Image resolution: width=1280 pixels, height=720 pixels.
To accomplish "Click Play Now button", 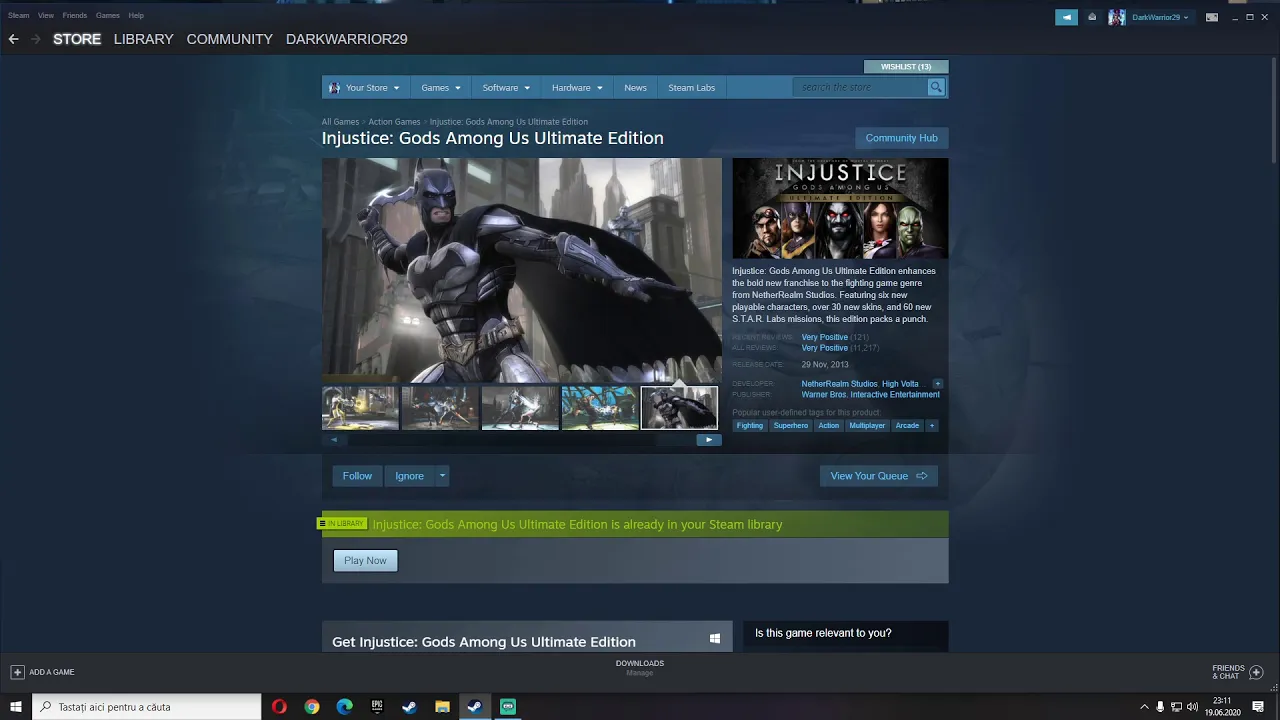I will click(365, 561).
